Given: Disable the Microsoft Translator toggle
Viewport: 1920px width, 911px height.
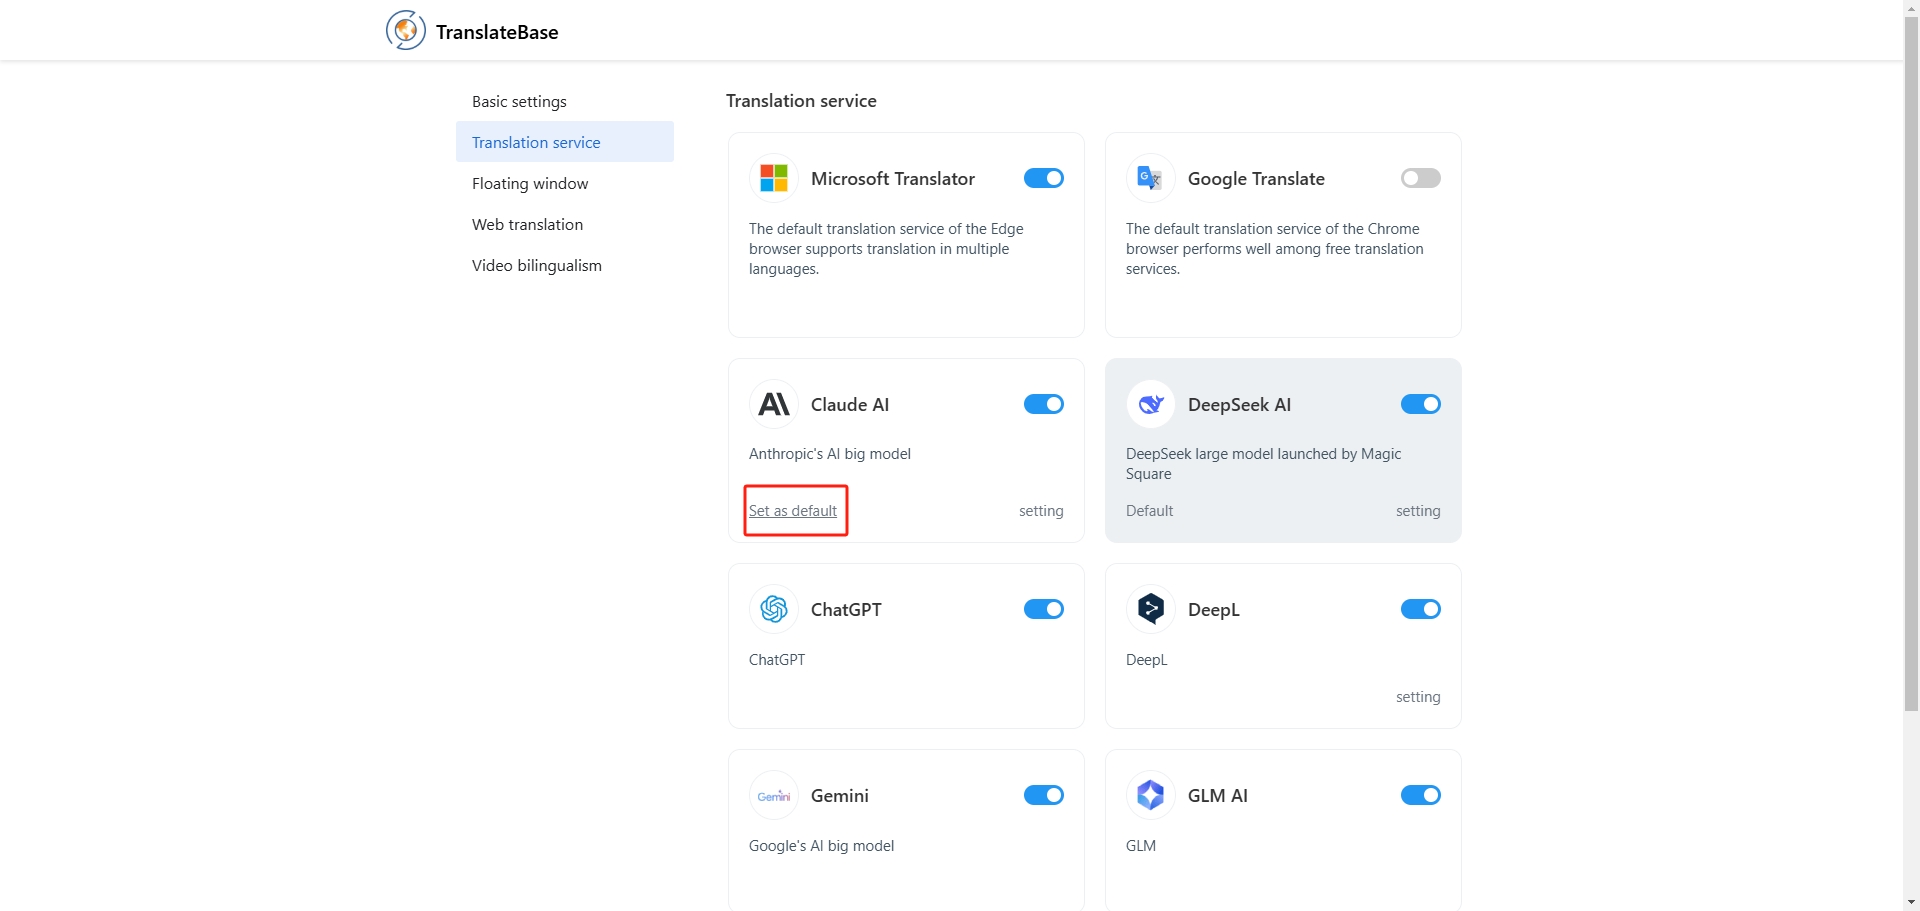Looking at the screenshot, I should (x=1043, y=178).
